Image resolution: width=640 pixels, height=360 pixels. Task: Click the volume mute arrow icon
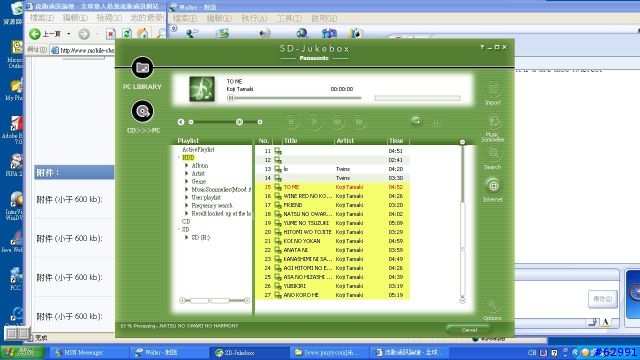(181, 122)
